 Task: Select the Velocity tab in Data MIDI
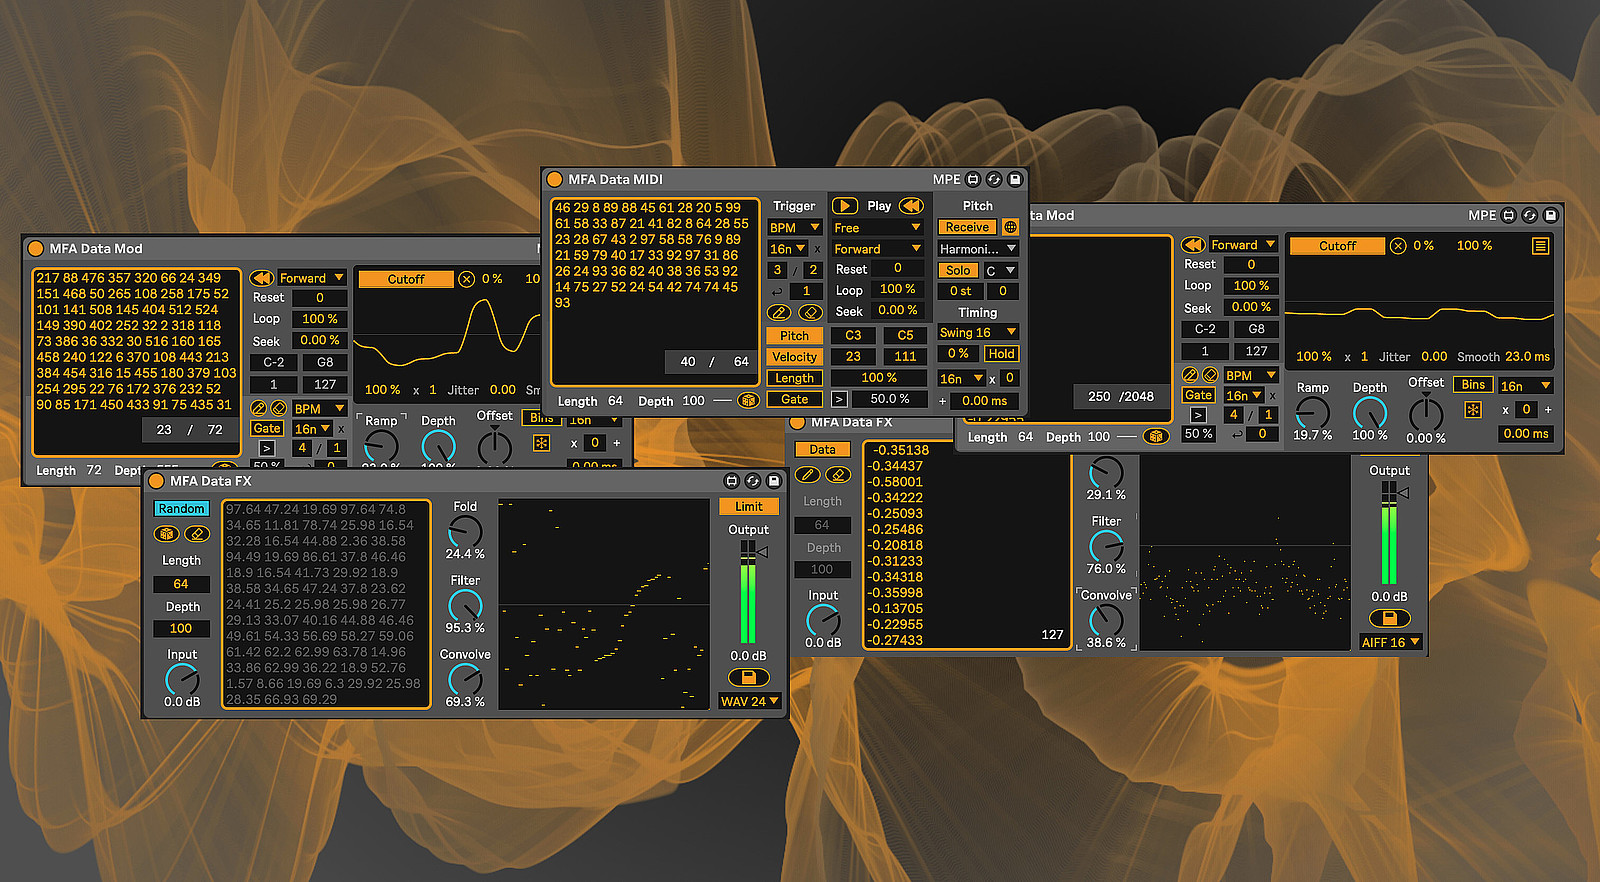pos(794,357)
